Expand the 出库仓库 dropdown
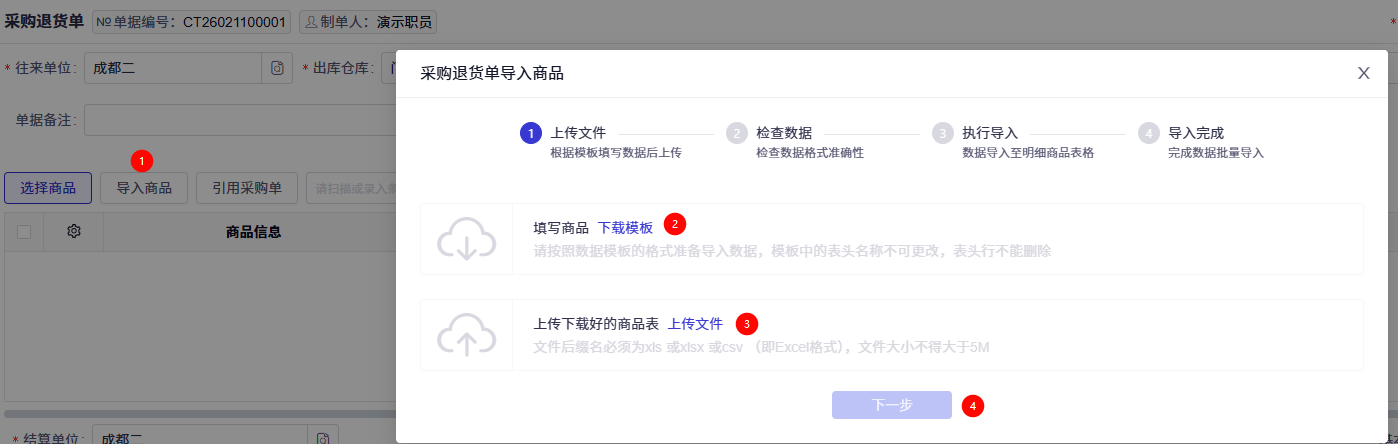 point(389,68)
